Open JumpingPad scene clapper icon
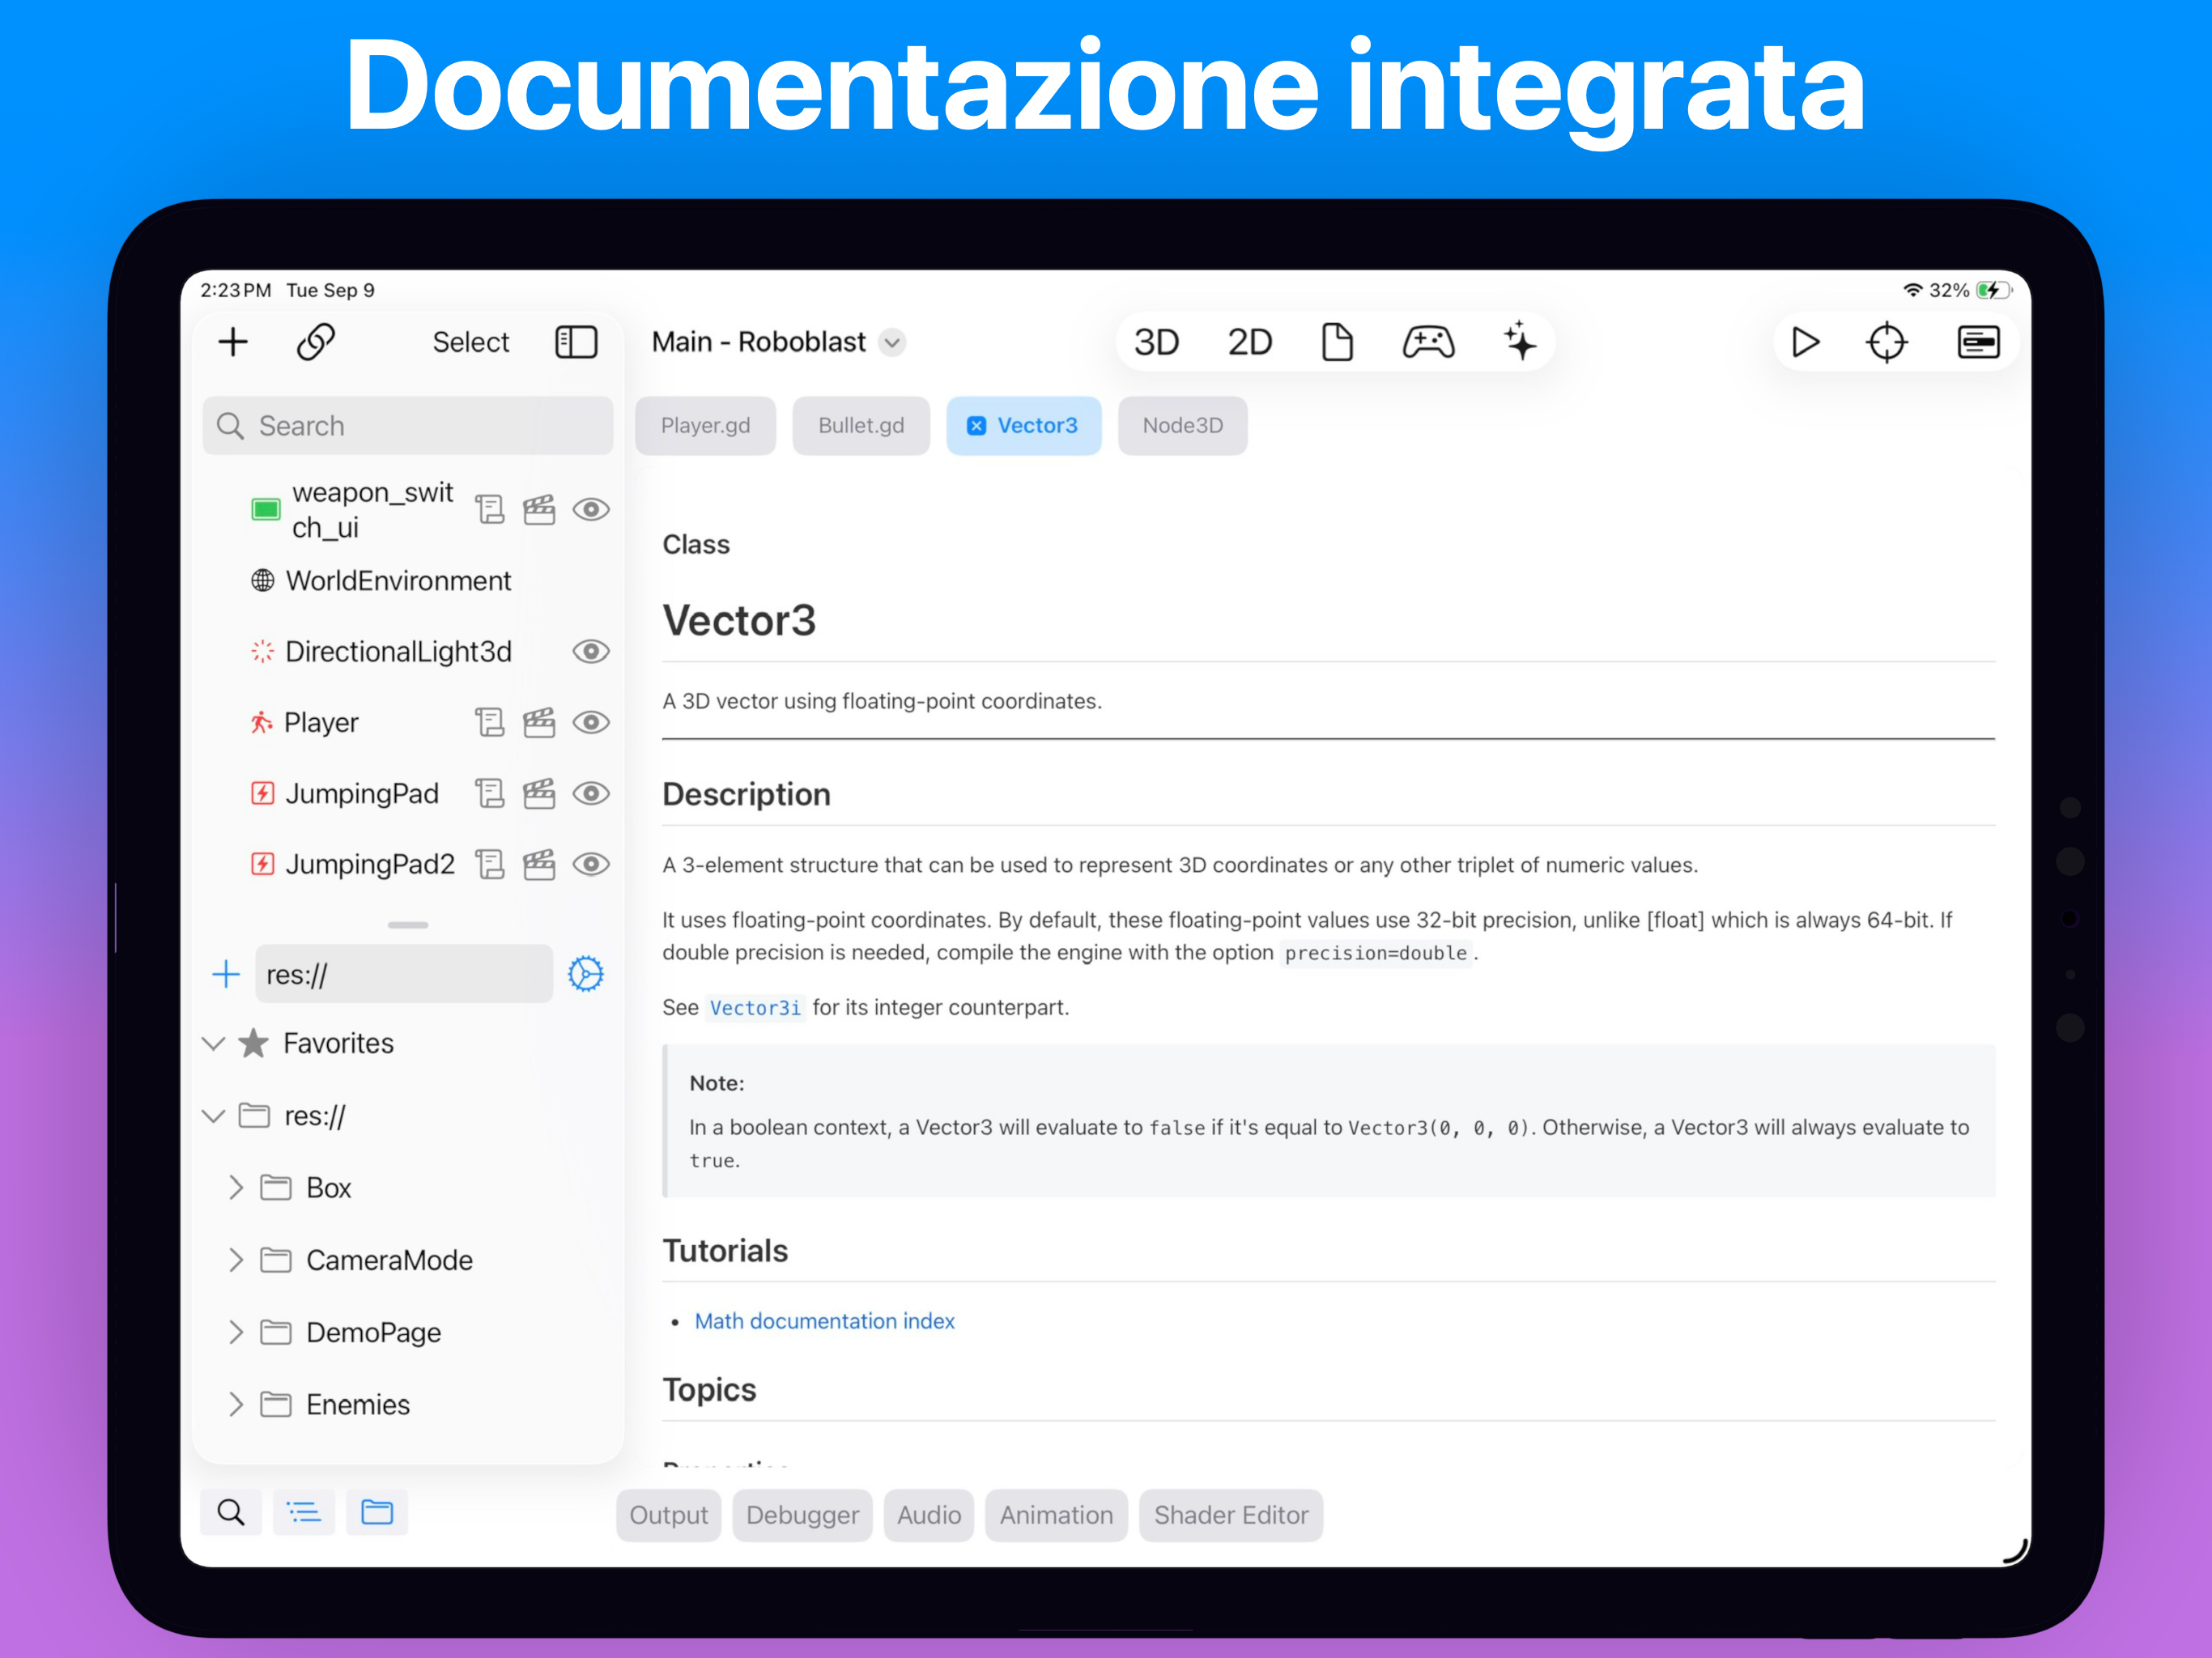 tap(539, 793)
